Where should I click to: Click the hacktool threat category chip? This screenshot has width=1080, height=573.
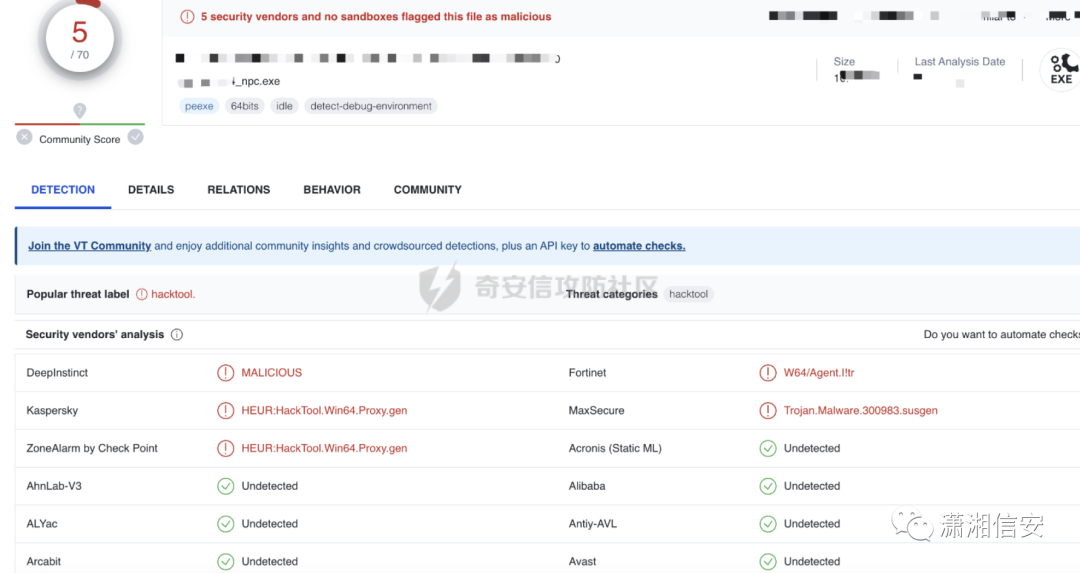pos(689,294)
